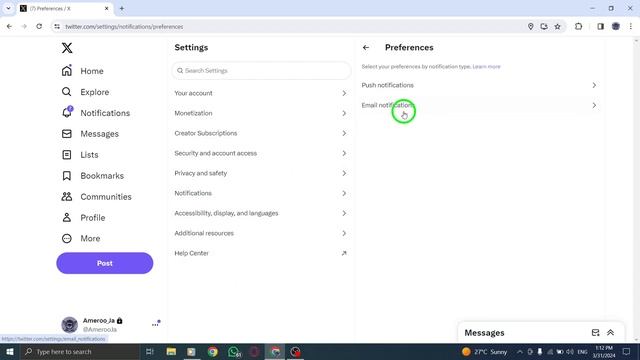
Task: Open Communities in sidebar
Action: pos(96,197)
